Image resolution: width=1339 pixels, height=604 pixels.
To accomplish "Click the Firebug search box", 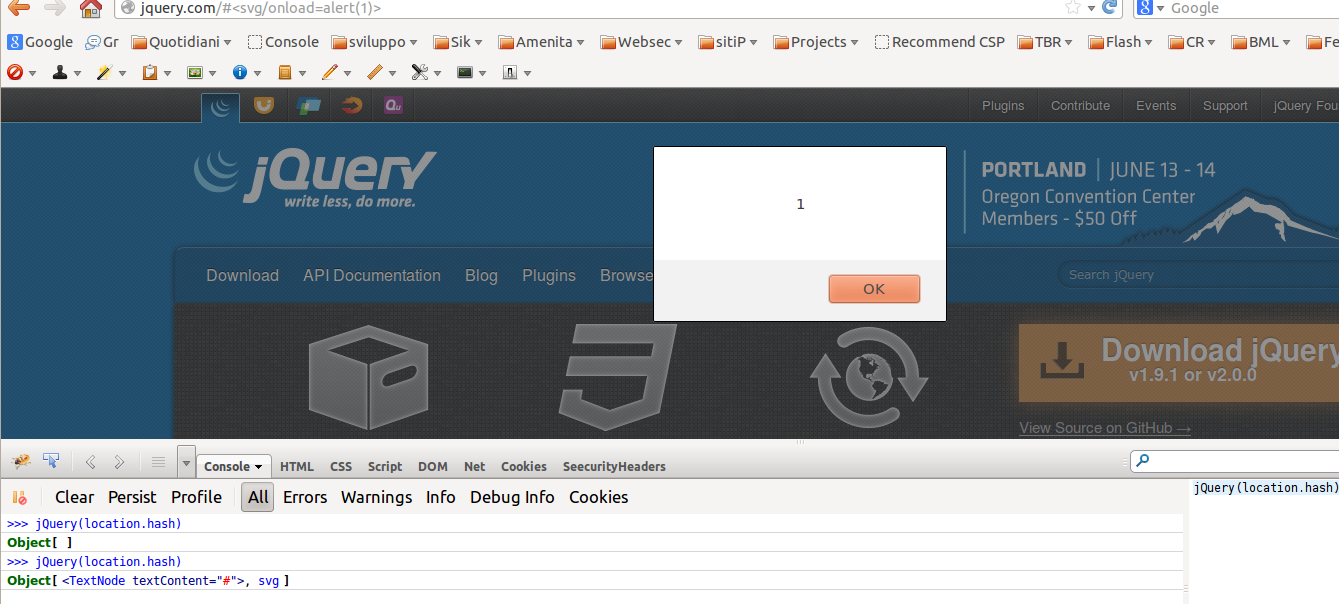I will 1234,461.
